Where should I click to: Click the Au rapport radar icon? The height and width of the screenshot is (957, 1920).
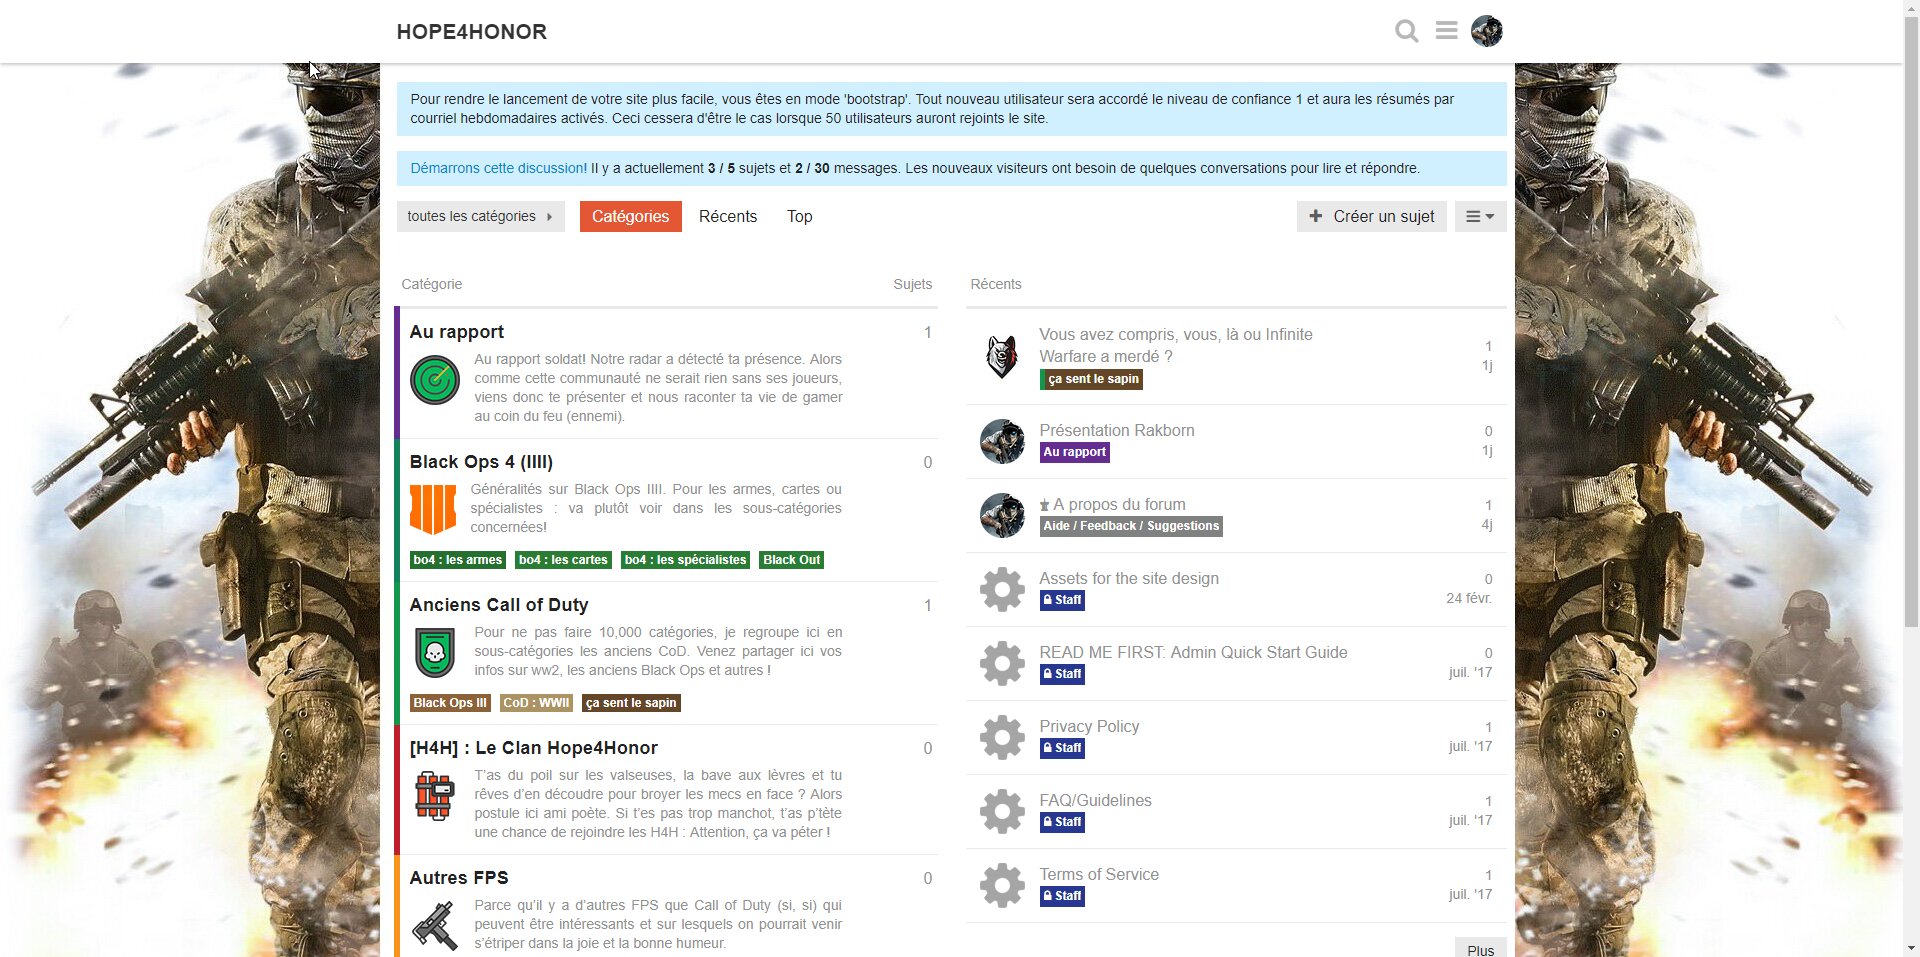pos(435,380)
